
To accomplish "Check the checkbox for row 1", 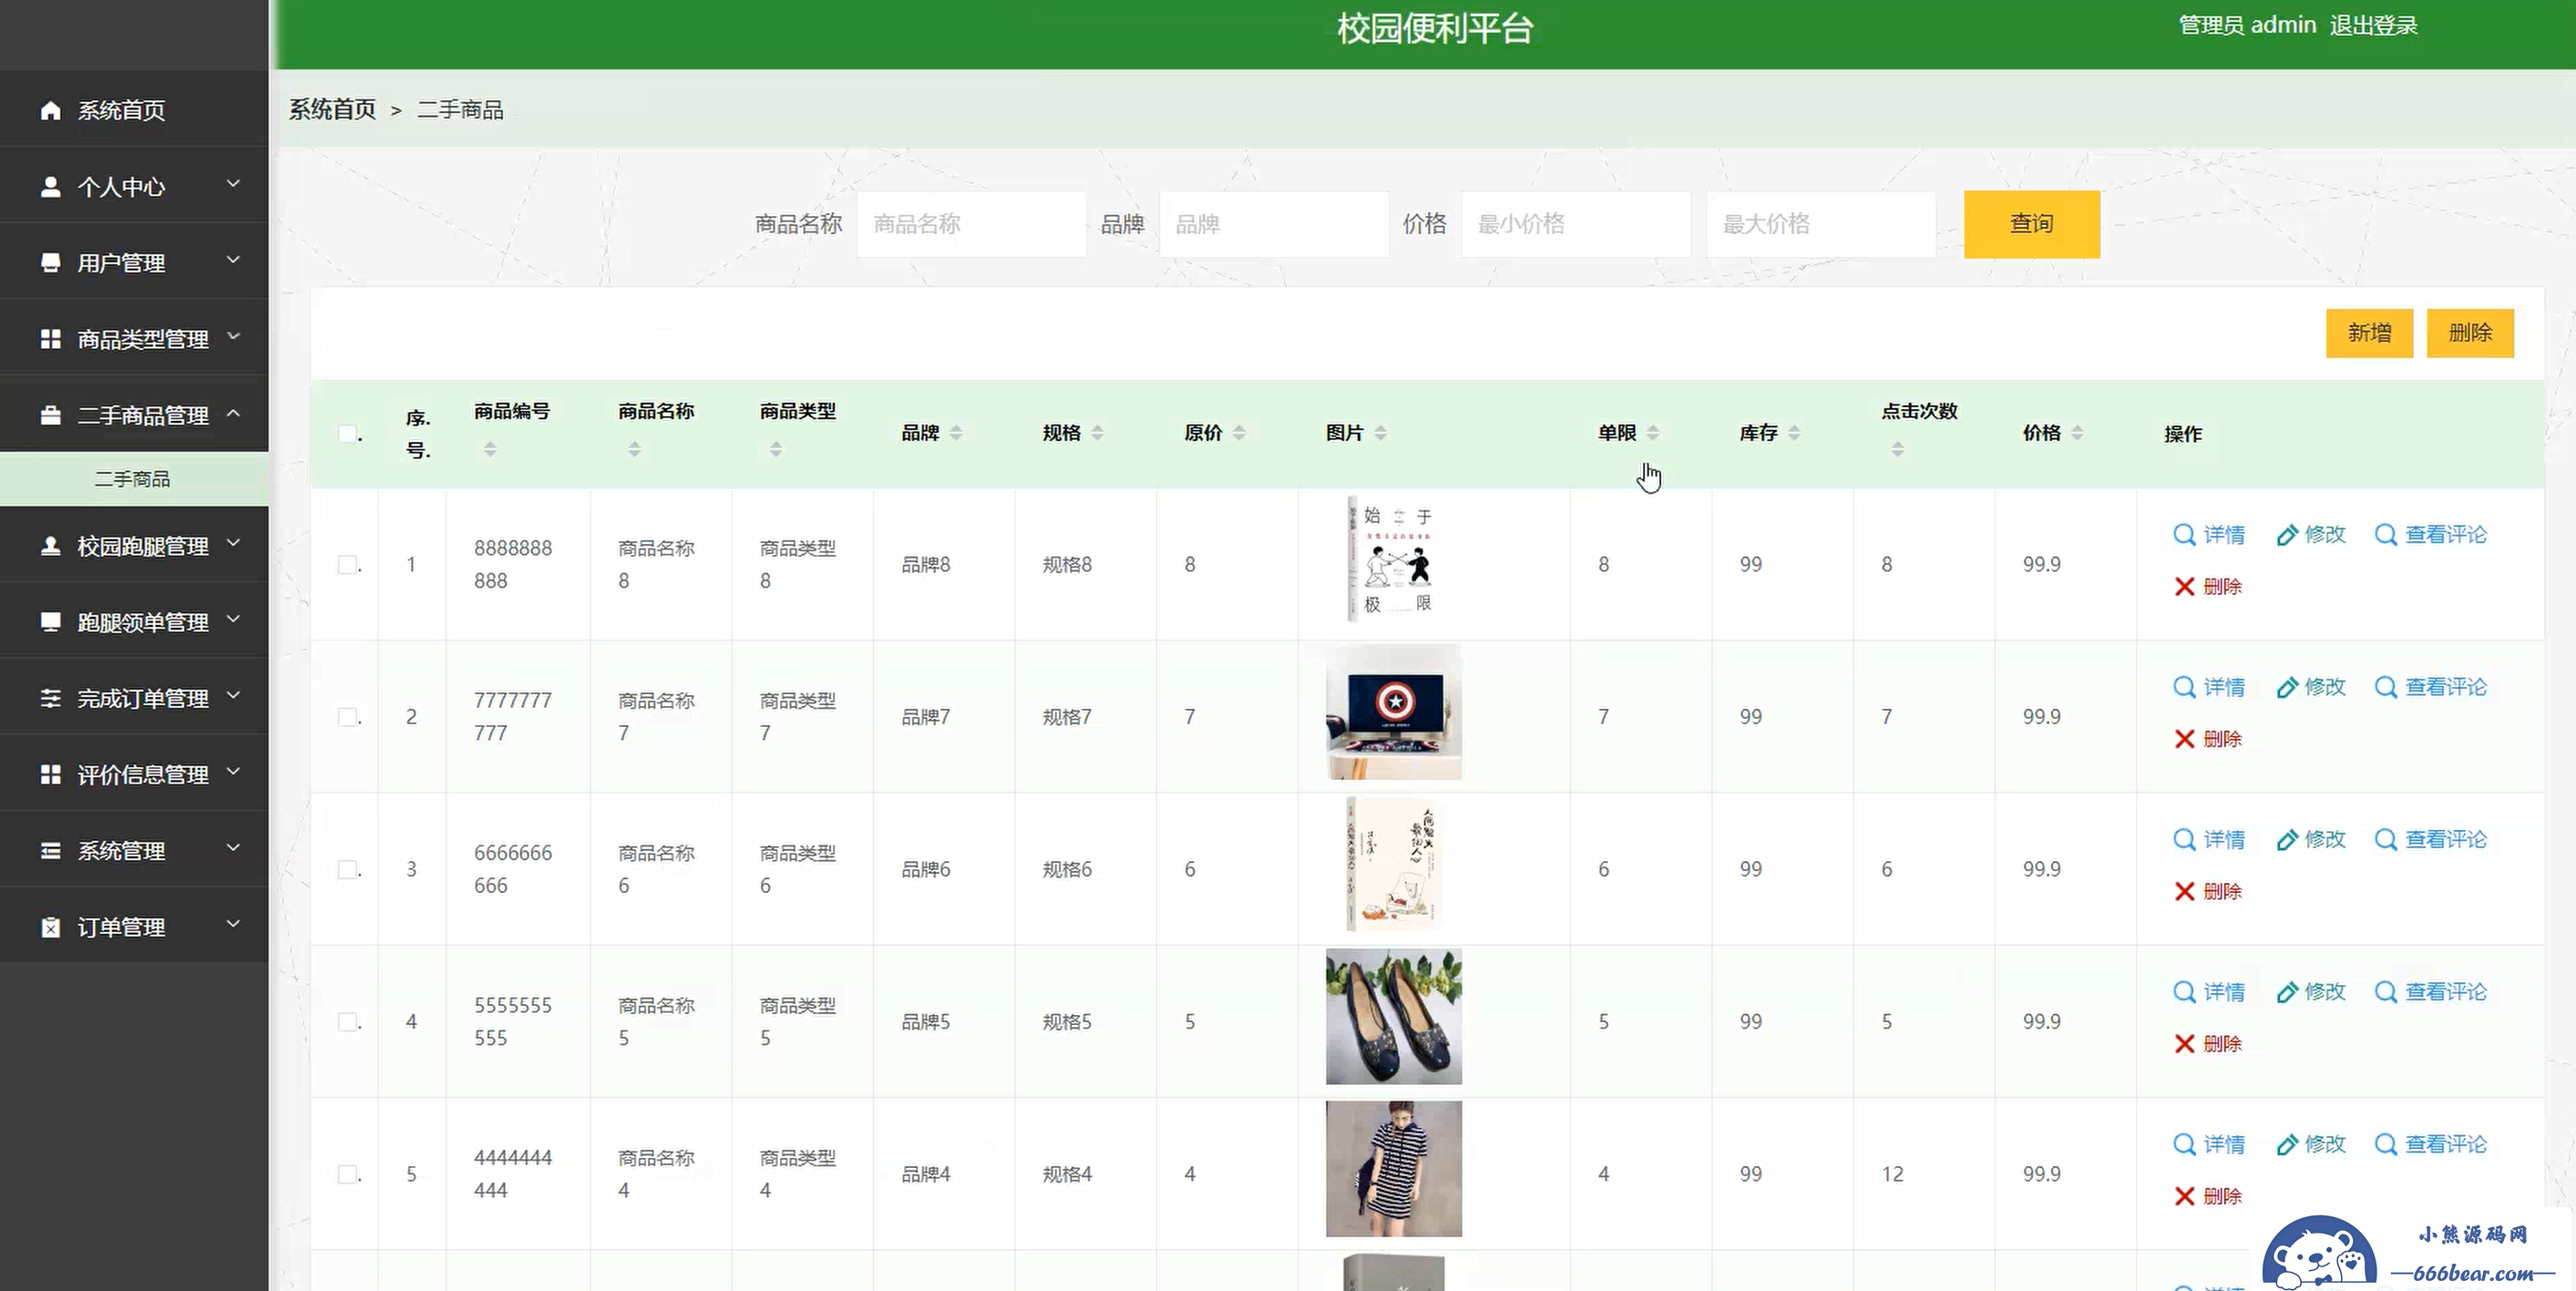I will (x=347, y=565).
